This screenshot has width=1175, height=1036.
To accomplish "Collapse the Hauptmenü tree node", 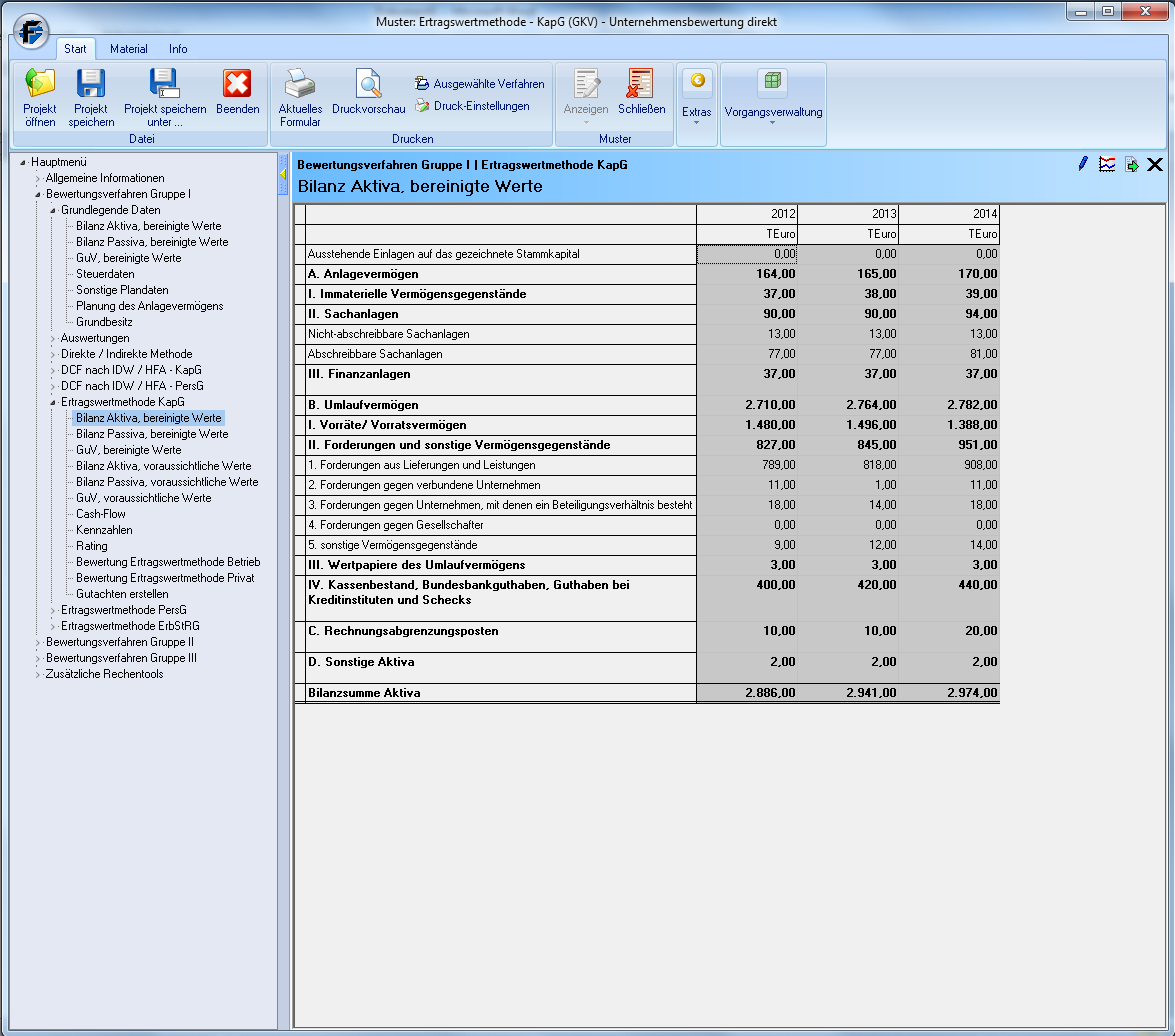I will tap(23, 163).
